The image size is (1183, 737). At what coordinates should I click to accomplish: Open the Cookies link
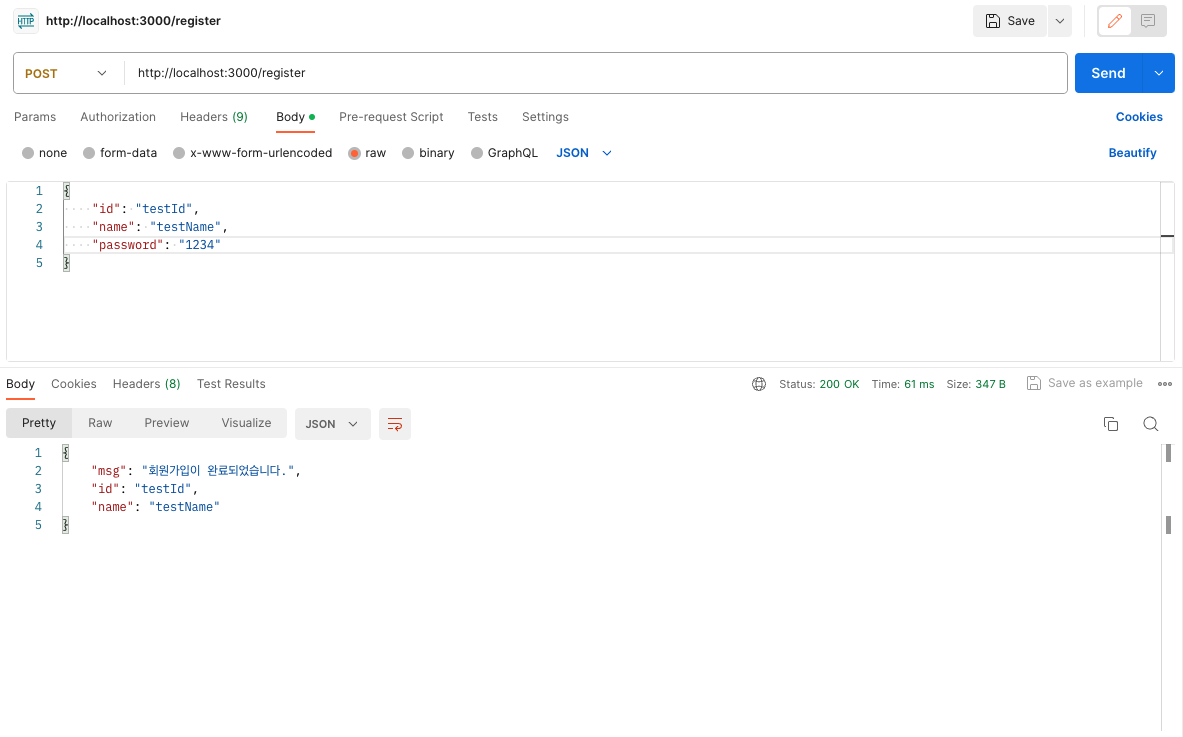(x=1138, y=117)
